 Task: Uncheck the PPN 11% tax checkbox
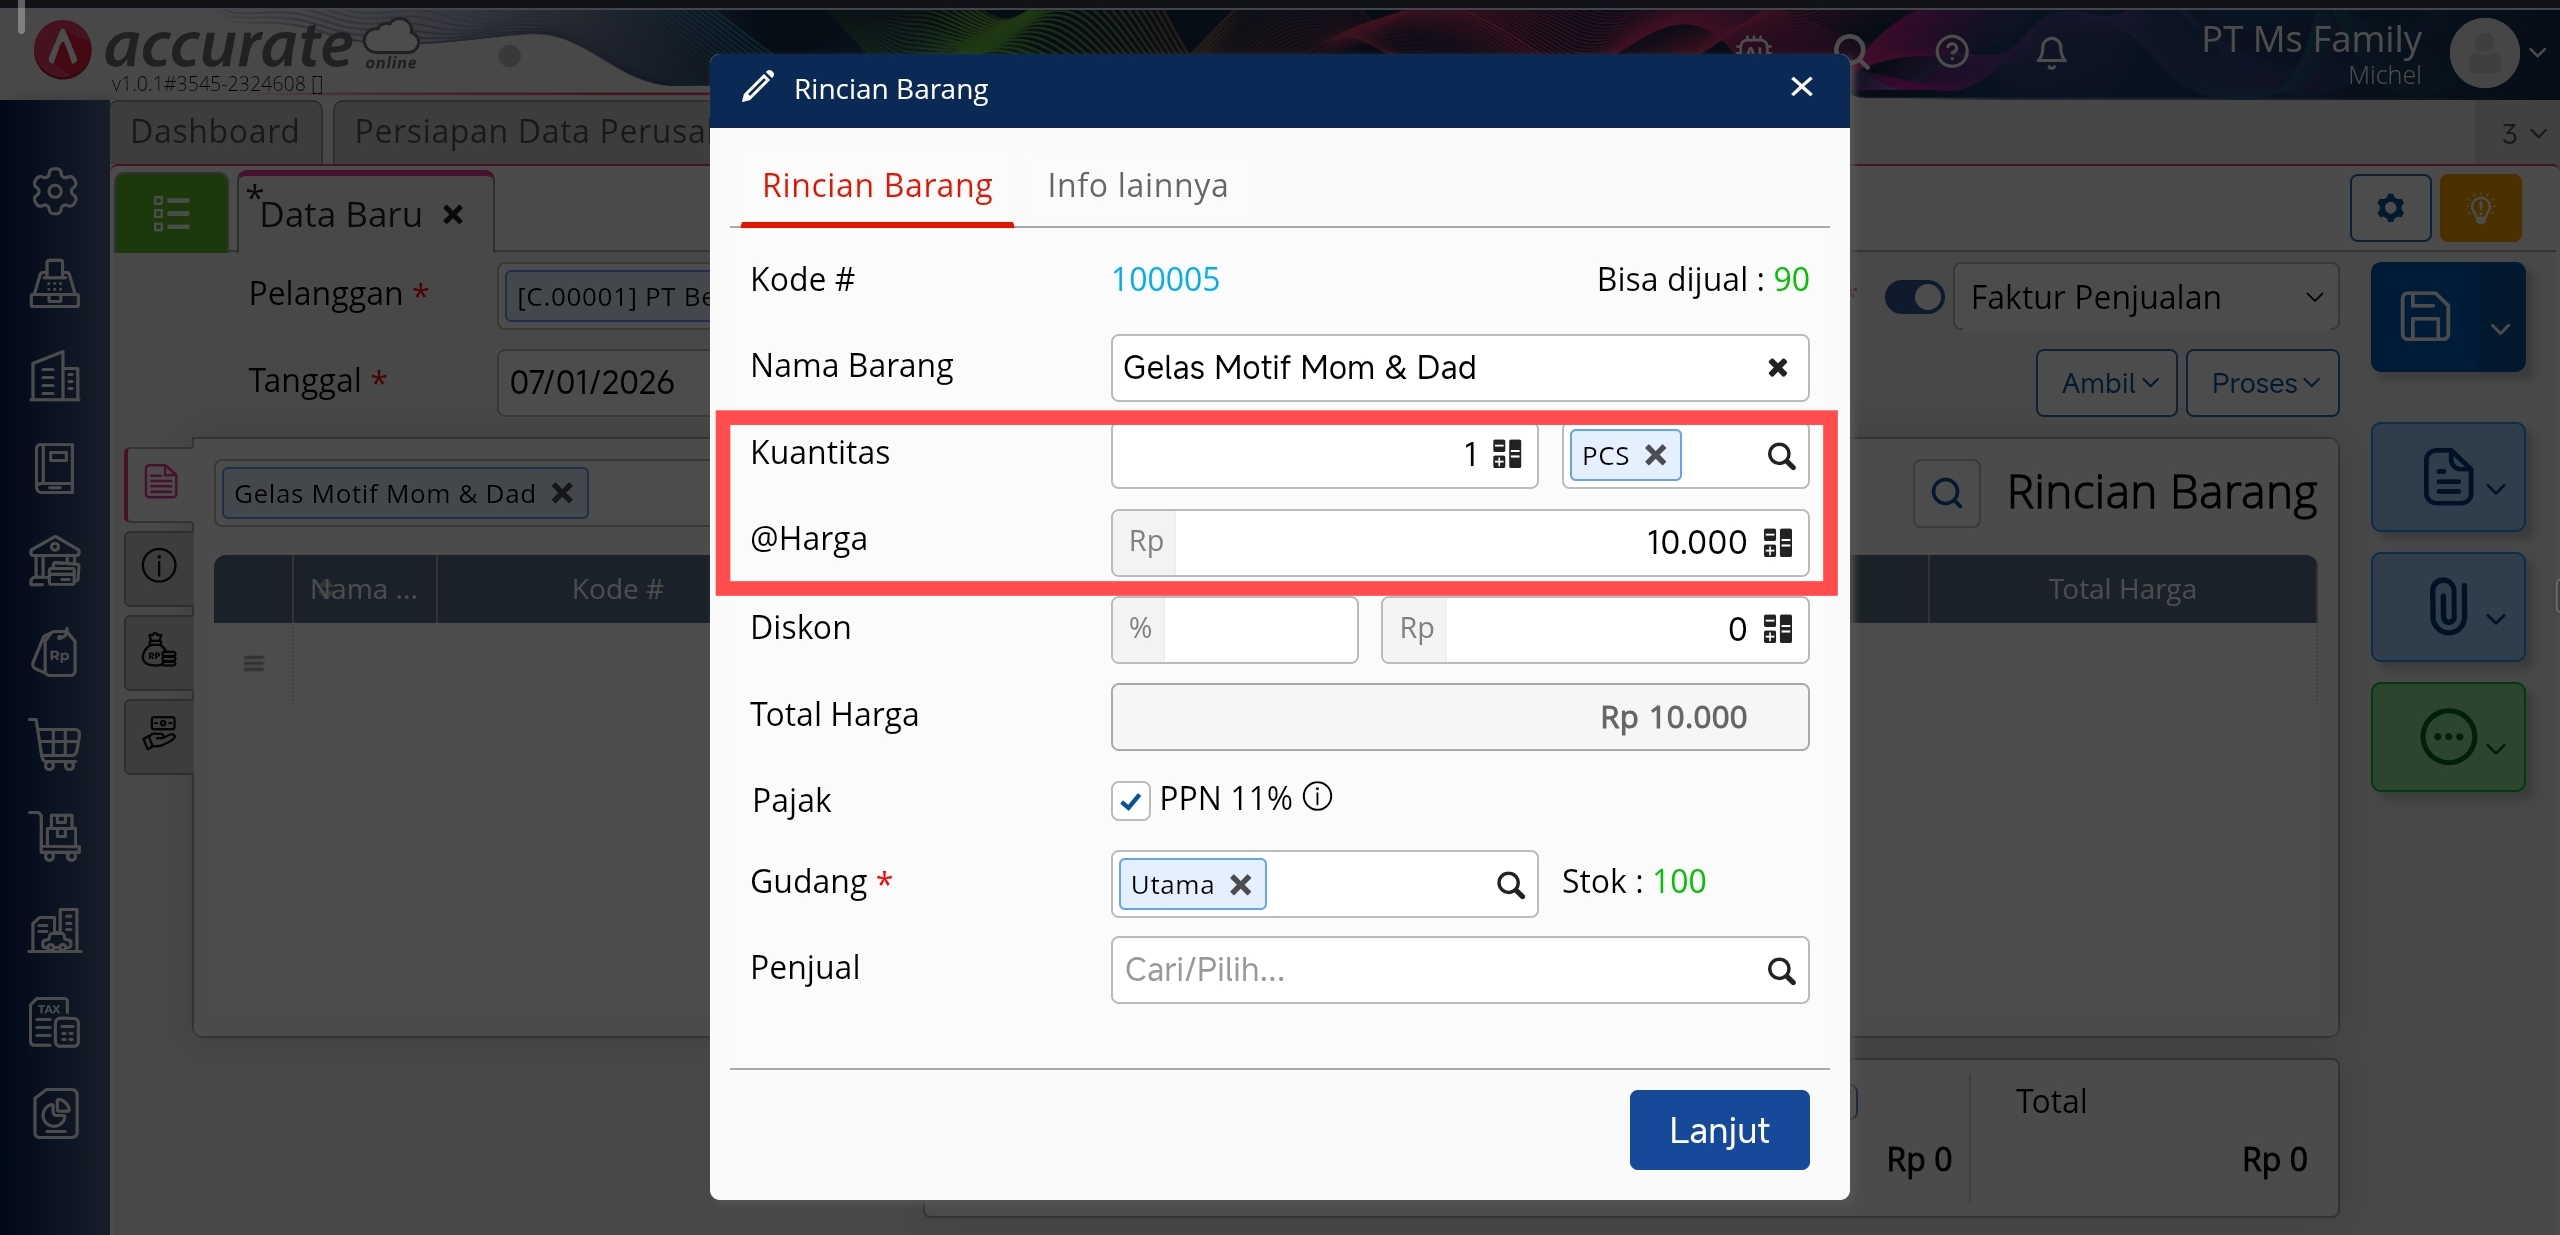point(1130,801)
